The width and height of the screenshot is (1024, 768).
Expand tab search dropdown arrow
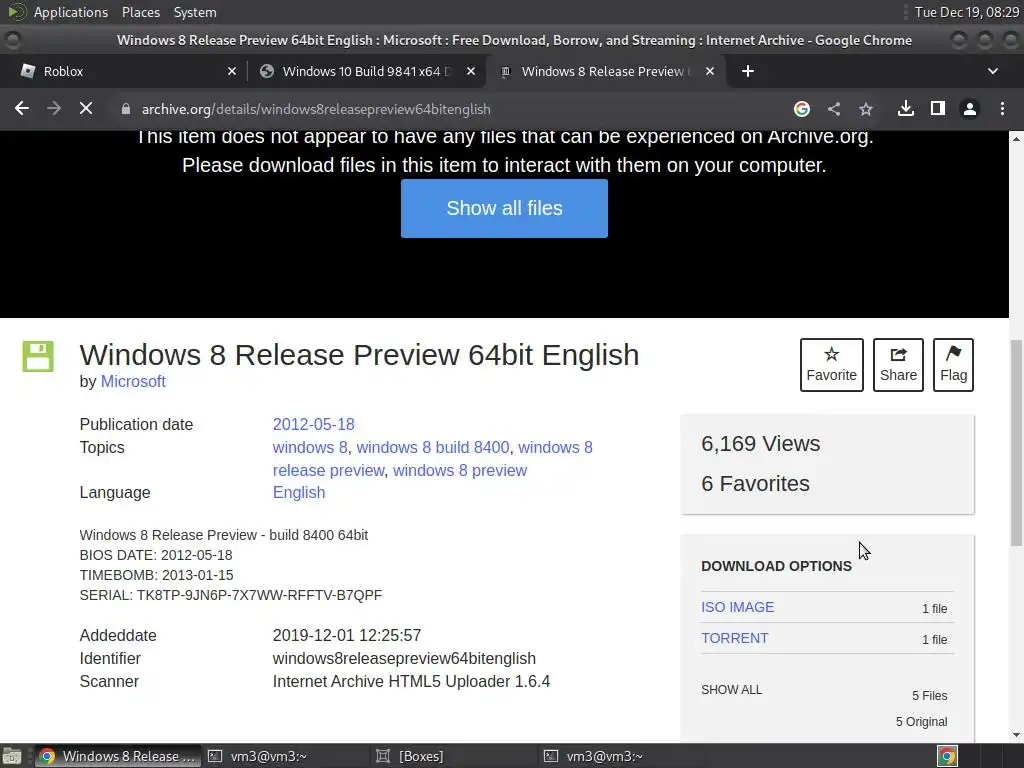pyautogui.click(x=993, y=71)
